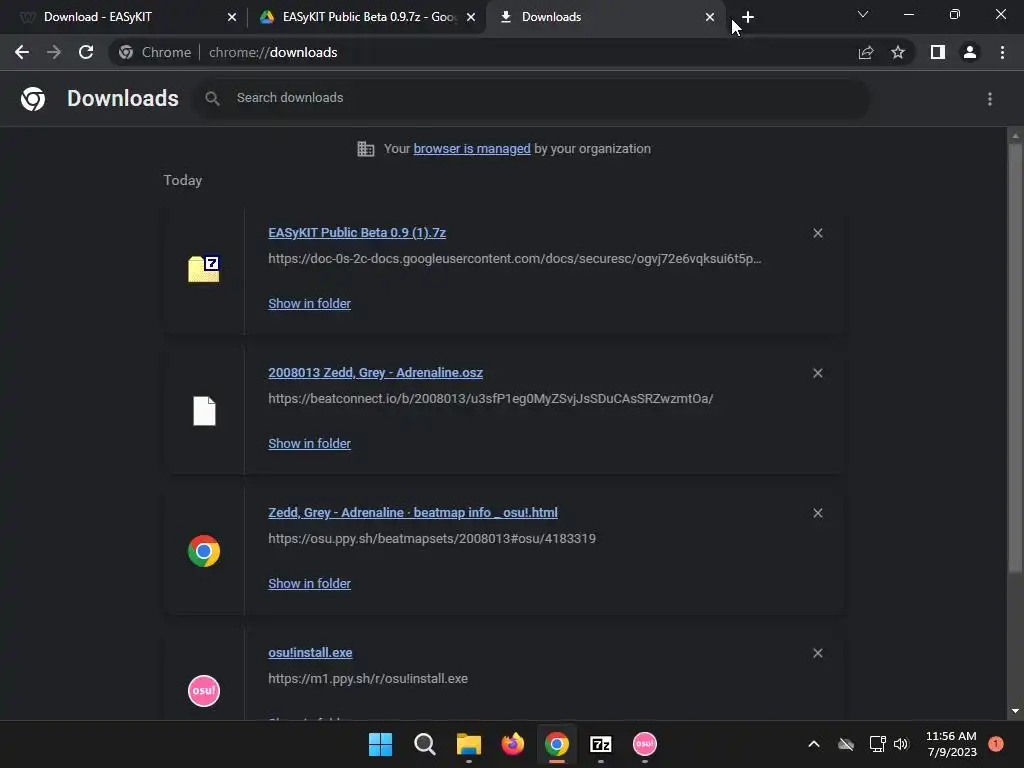1024x768 pixels.
Task: Click the scrollbar down arrow
Action: coord(1015,711)
